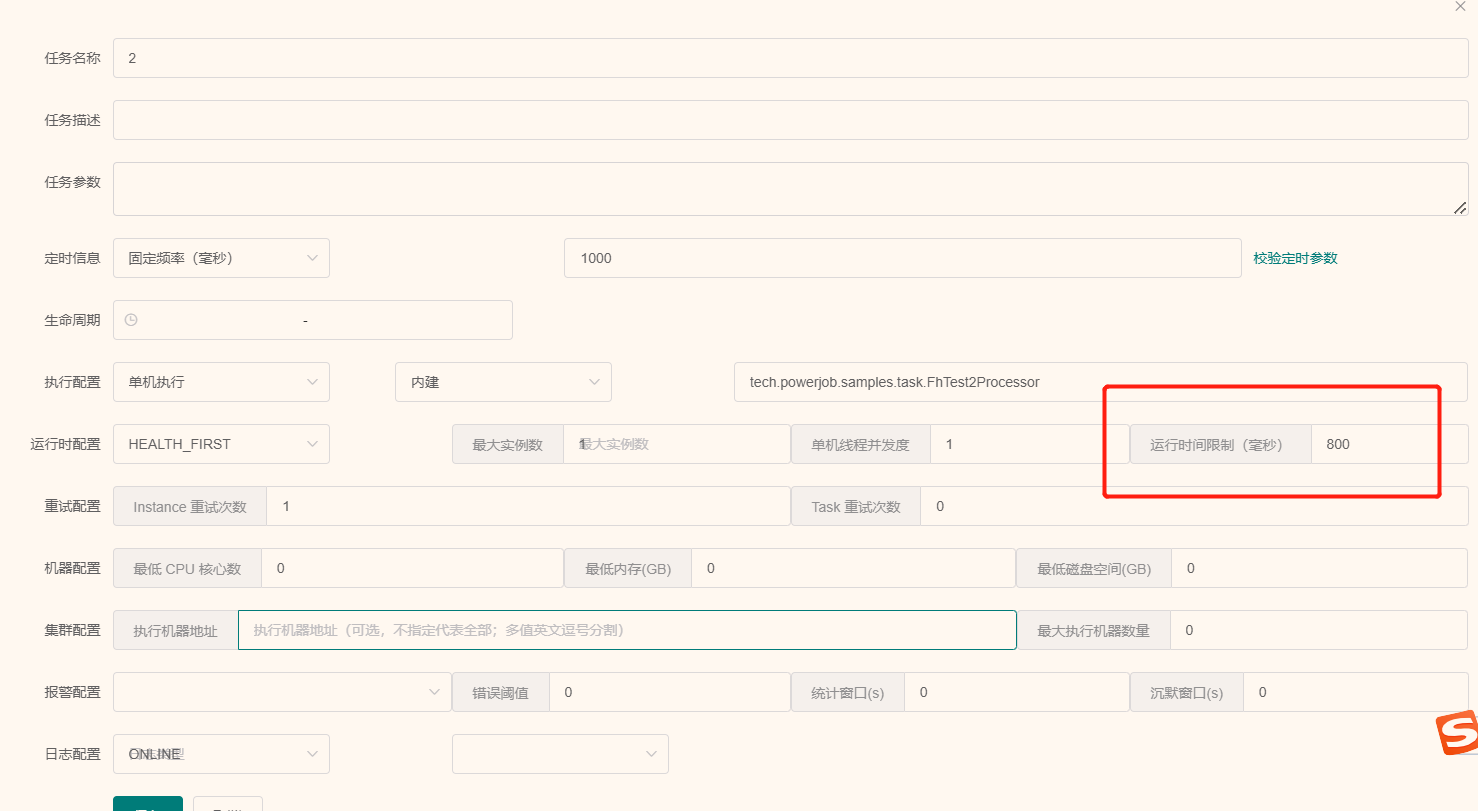The height and width of the screenshot is (811, 1478).
Task: Click the clock icon in 生命周期 field
Action: tap(130, 320)
